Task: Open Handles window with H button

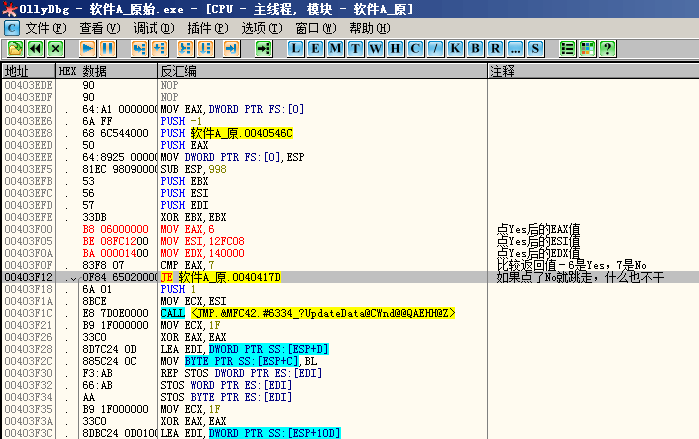Action: [395, 49]
